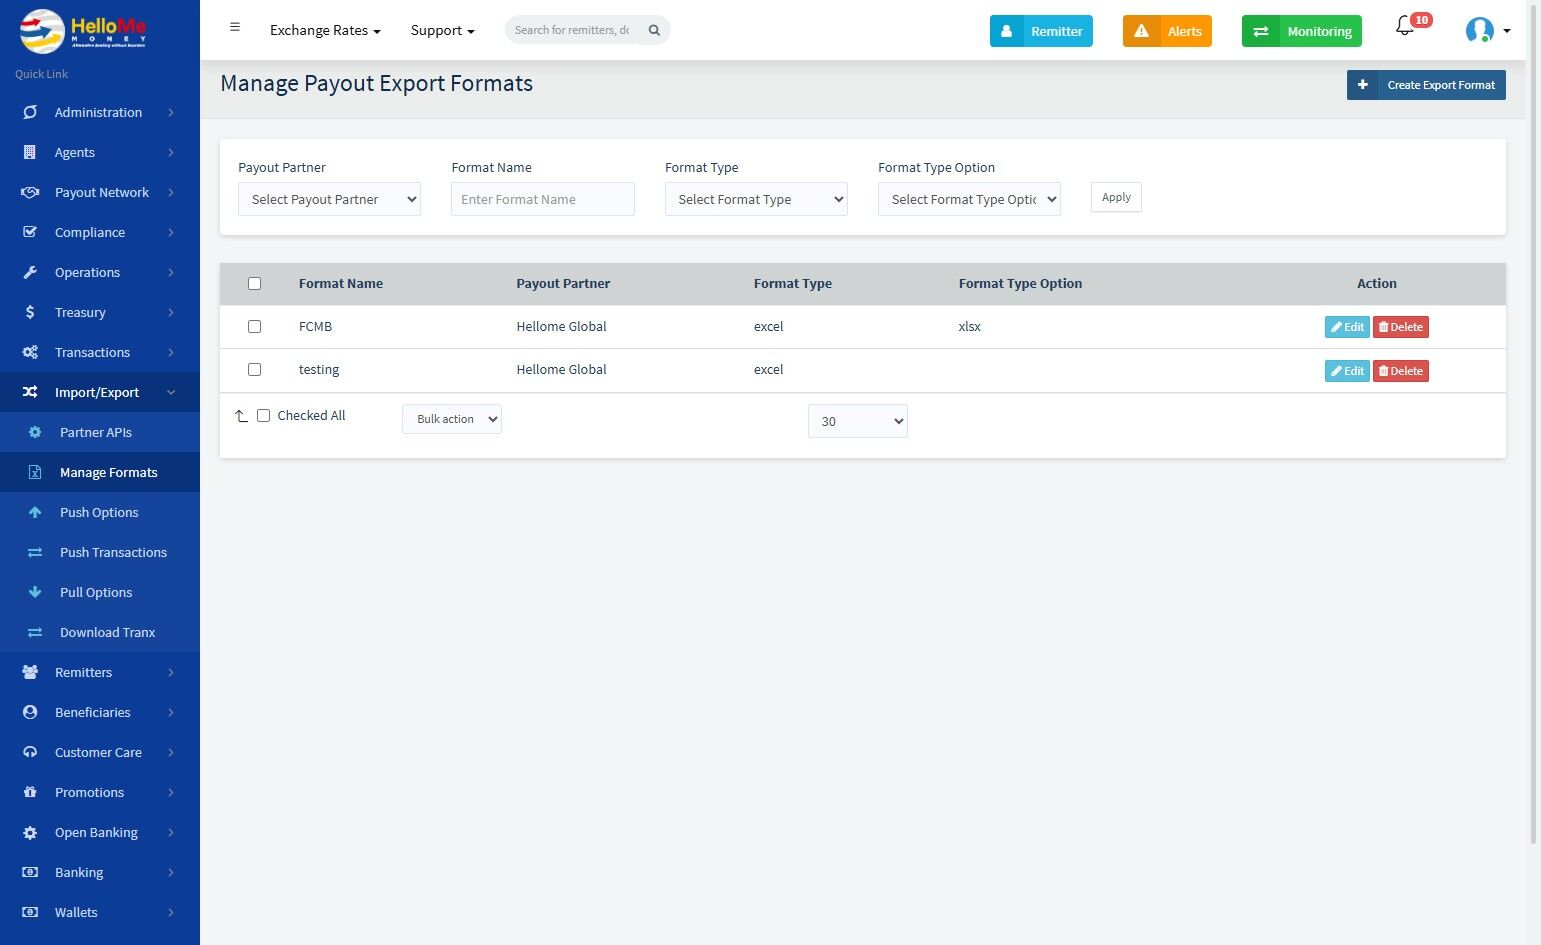Open the Exchange Rates menu
This screenshot has width=1541, height=945.
point(325,30)
